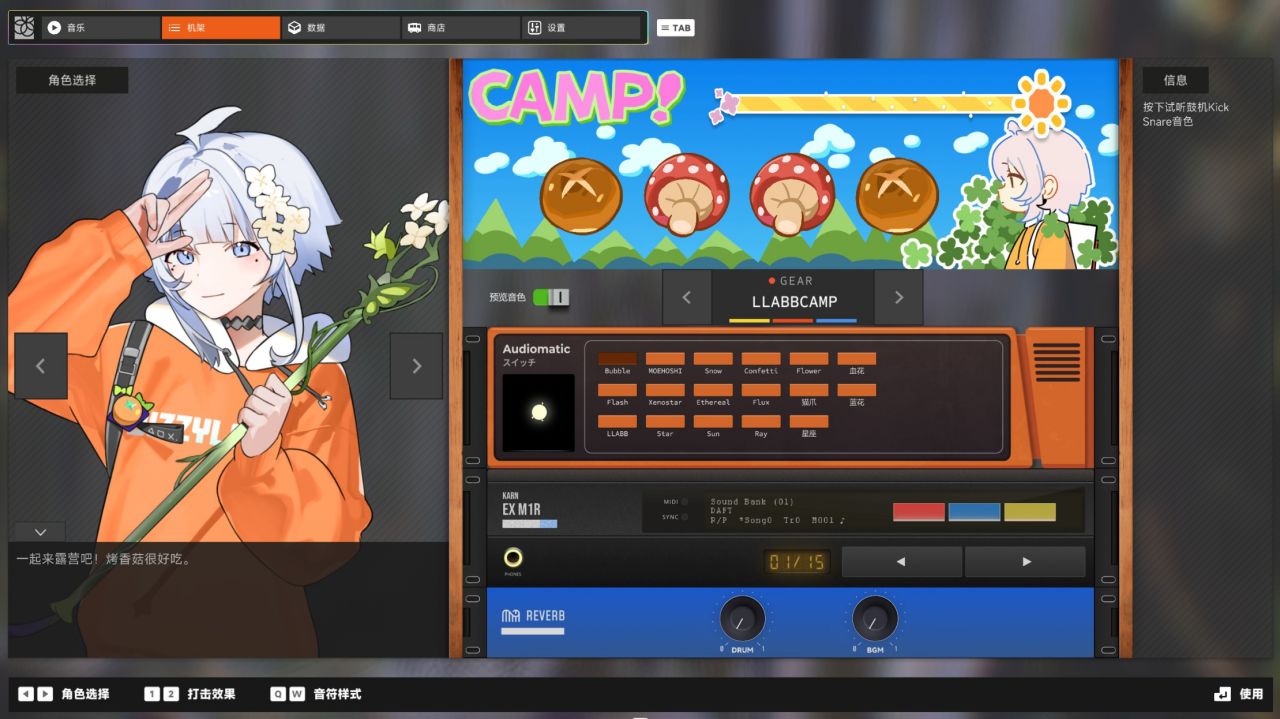Screen dimensions: 1280x719
Task: Click the orange speaker grille on Audiomatic
Action: (x=1057, y=363)
